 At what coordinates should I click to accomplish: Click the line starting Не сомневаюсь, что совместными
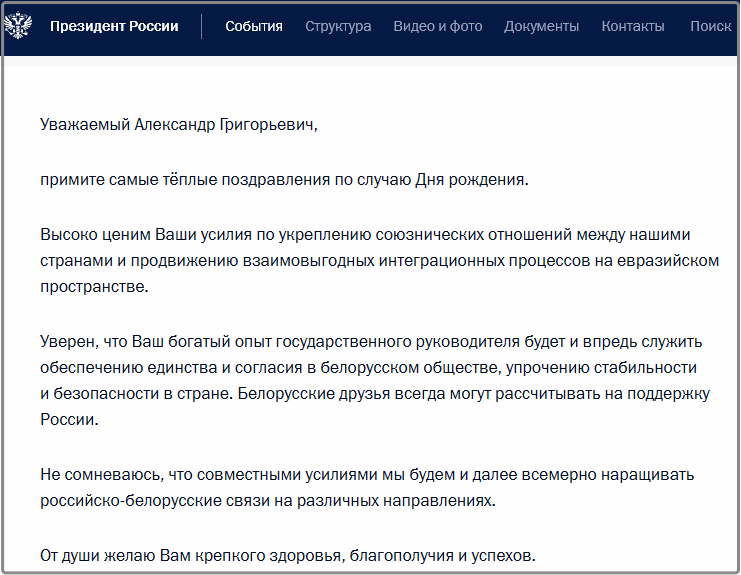pos(367,474)
